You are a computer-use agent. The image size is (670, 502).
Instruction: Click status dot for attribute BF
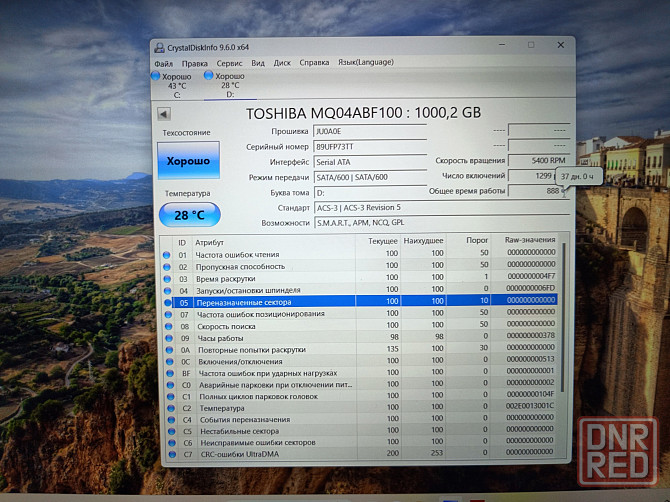(x=170, y=373)
